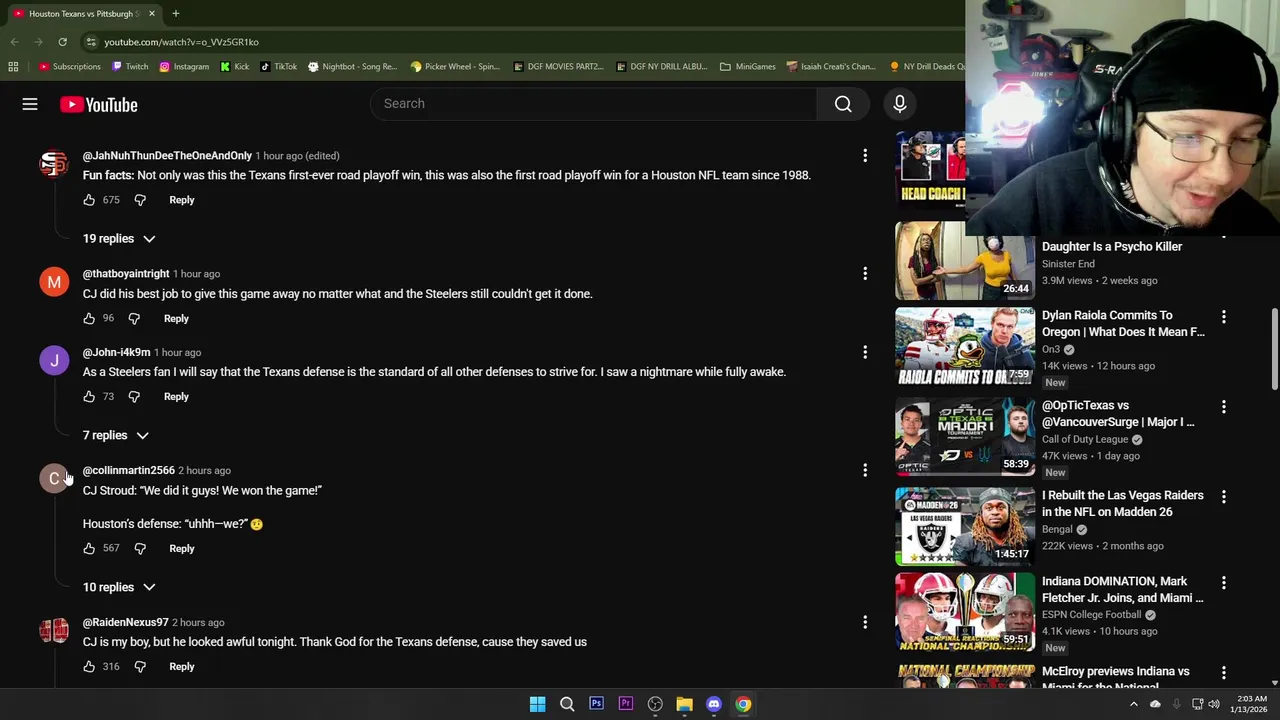Reply to RaidenNexus97 comment
Viewport: 1280px width, 720px height.
click(x=182, y=666)
